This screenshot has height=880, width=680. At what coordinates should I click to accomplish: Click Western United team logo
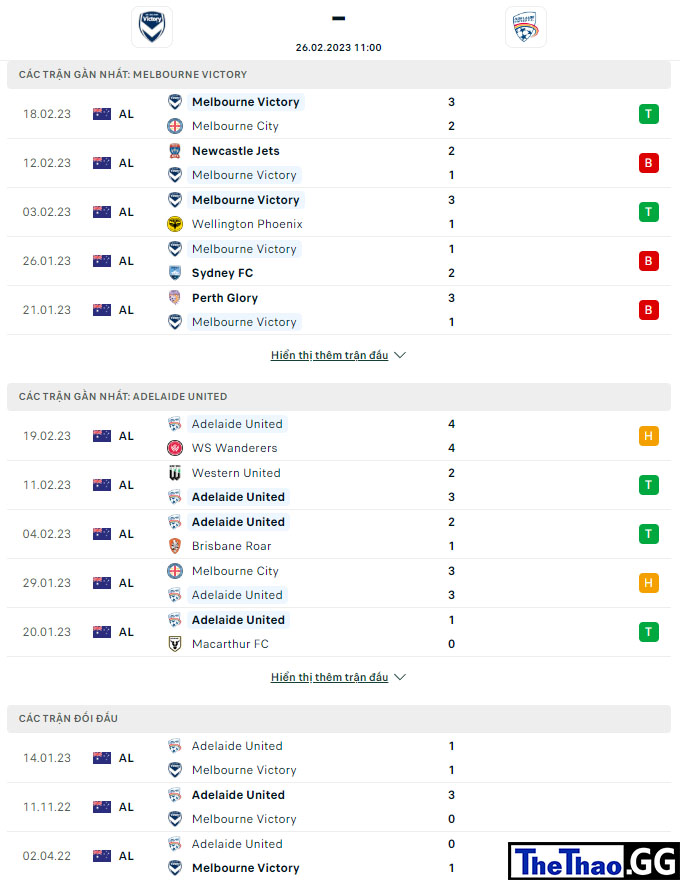click(175, 473)
